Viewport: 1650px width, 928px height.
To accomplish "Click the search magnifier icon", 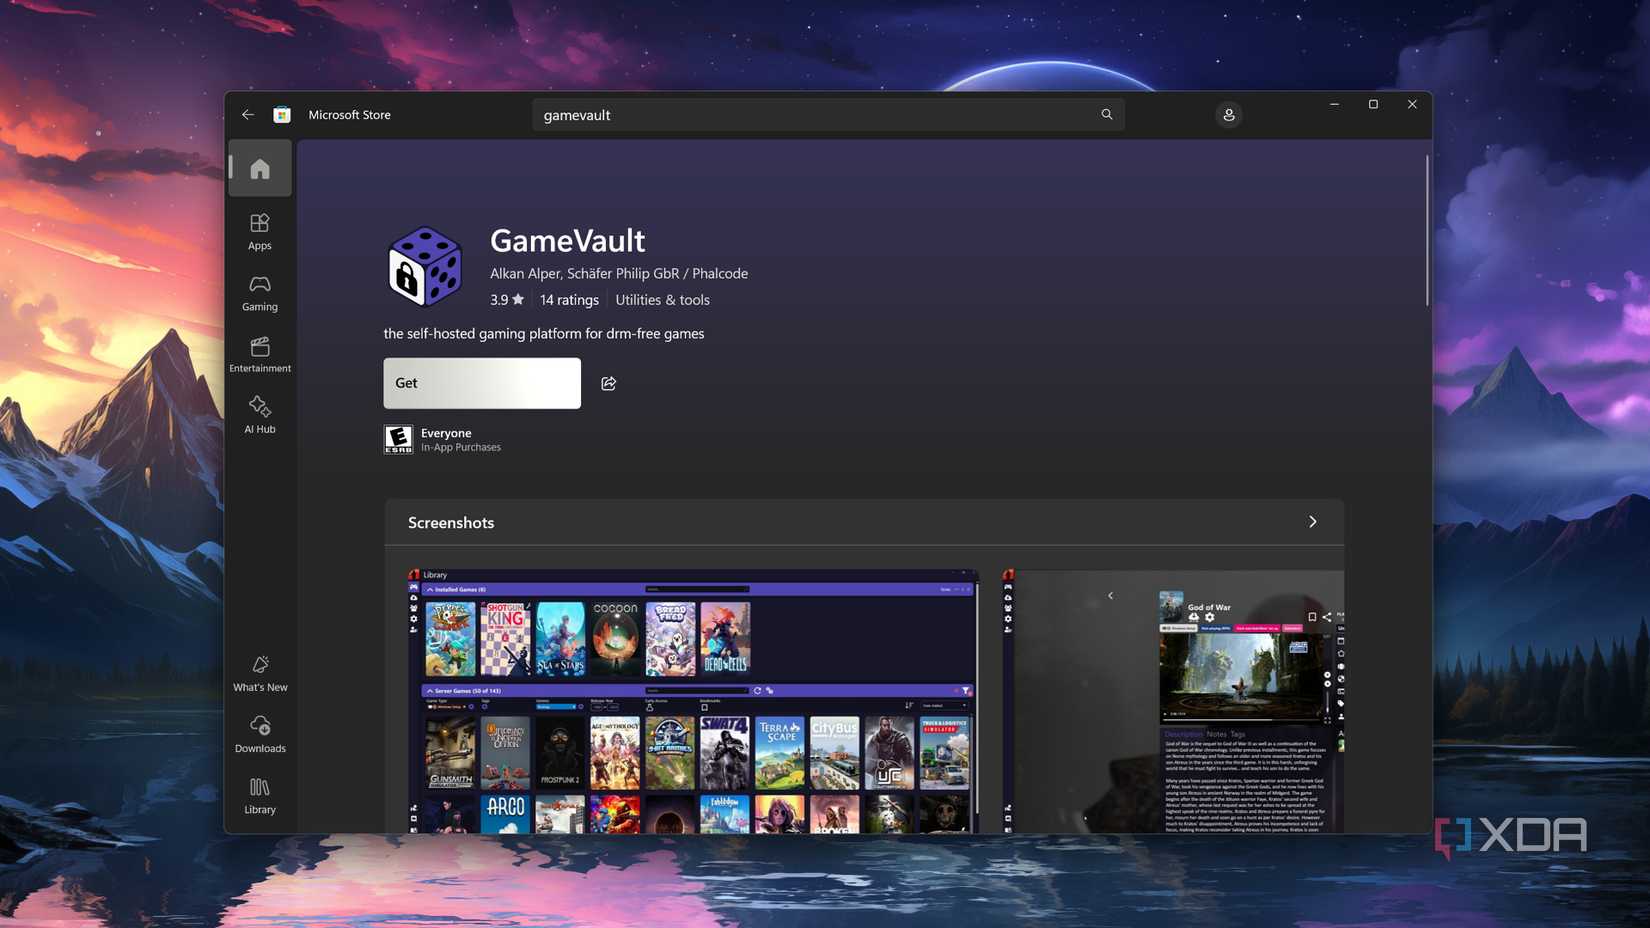I will pyautogui.click(x=1106, y=114).
